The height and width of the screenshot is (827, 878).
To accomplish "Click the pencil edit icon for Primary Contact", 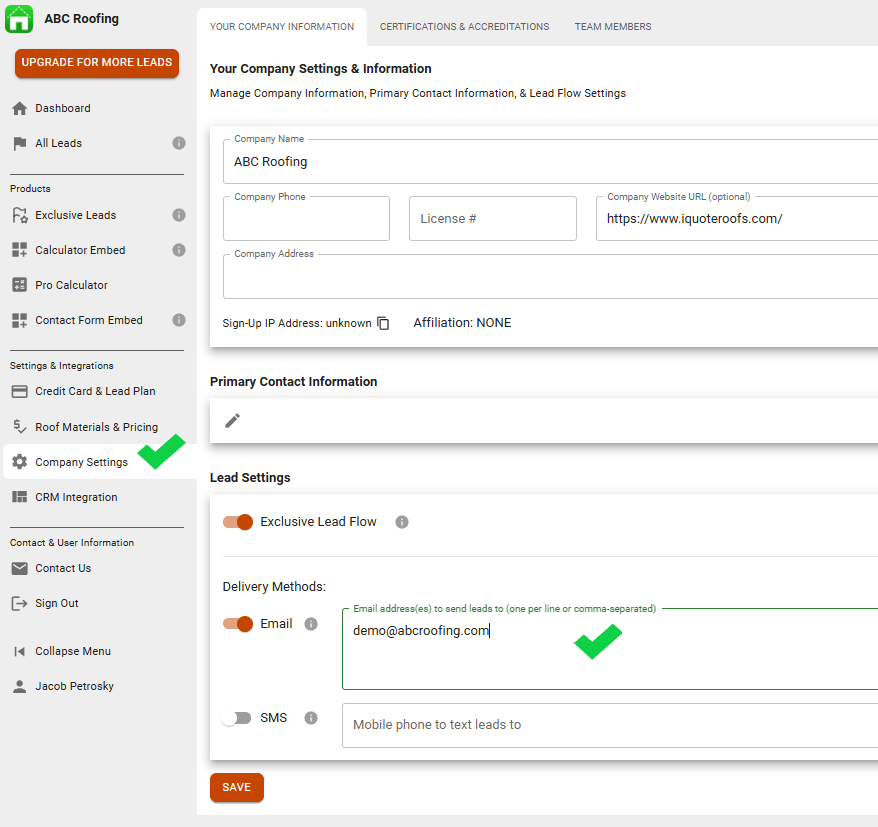I will click(232, 421).
